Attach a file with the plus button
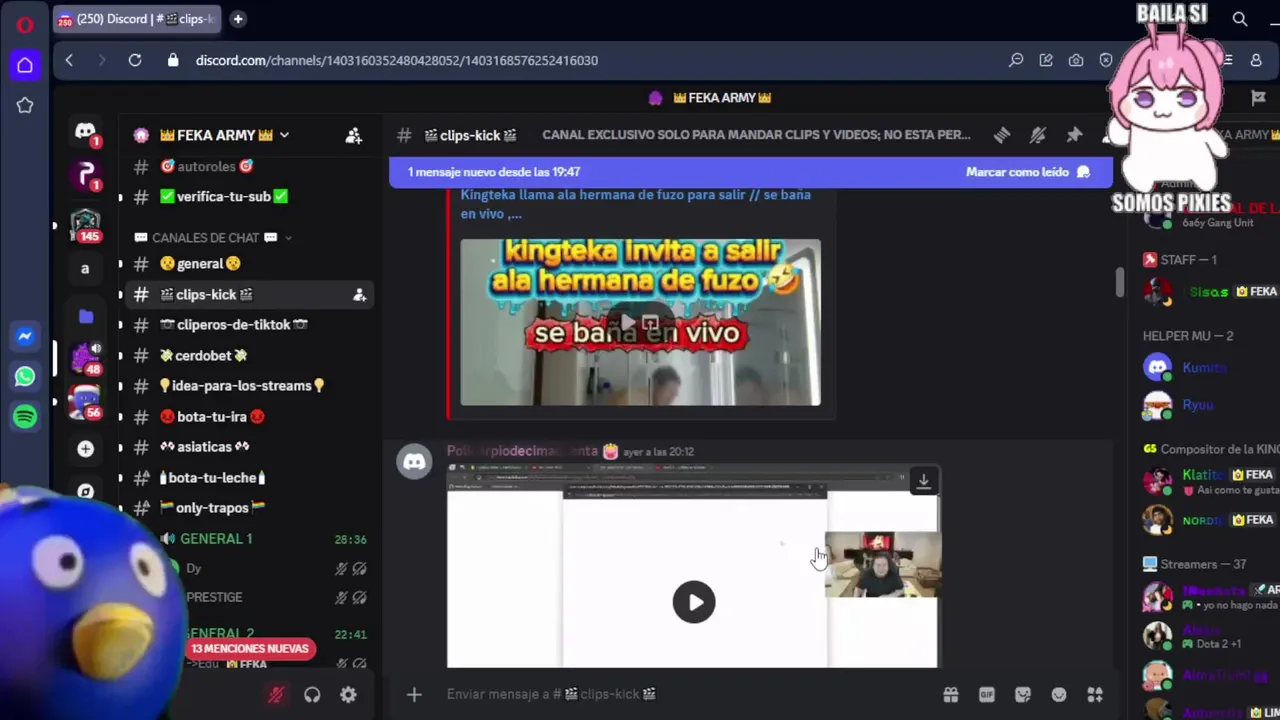The width and height of the screenshot is (1280, 720). (x=414, y=694)
